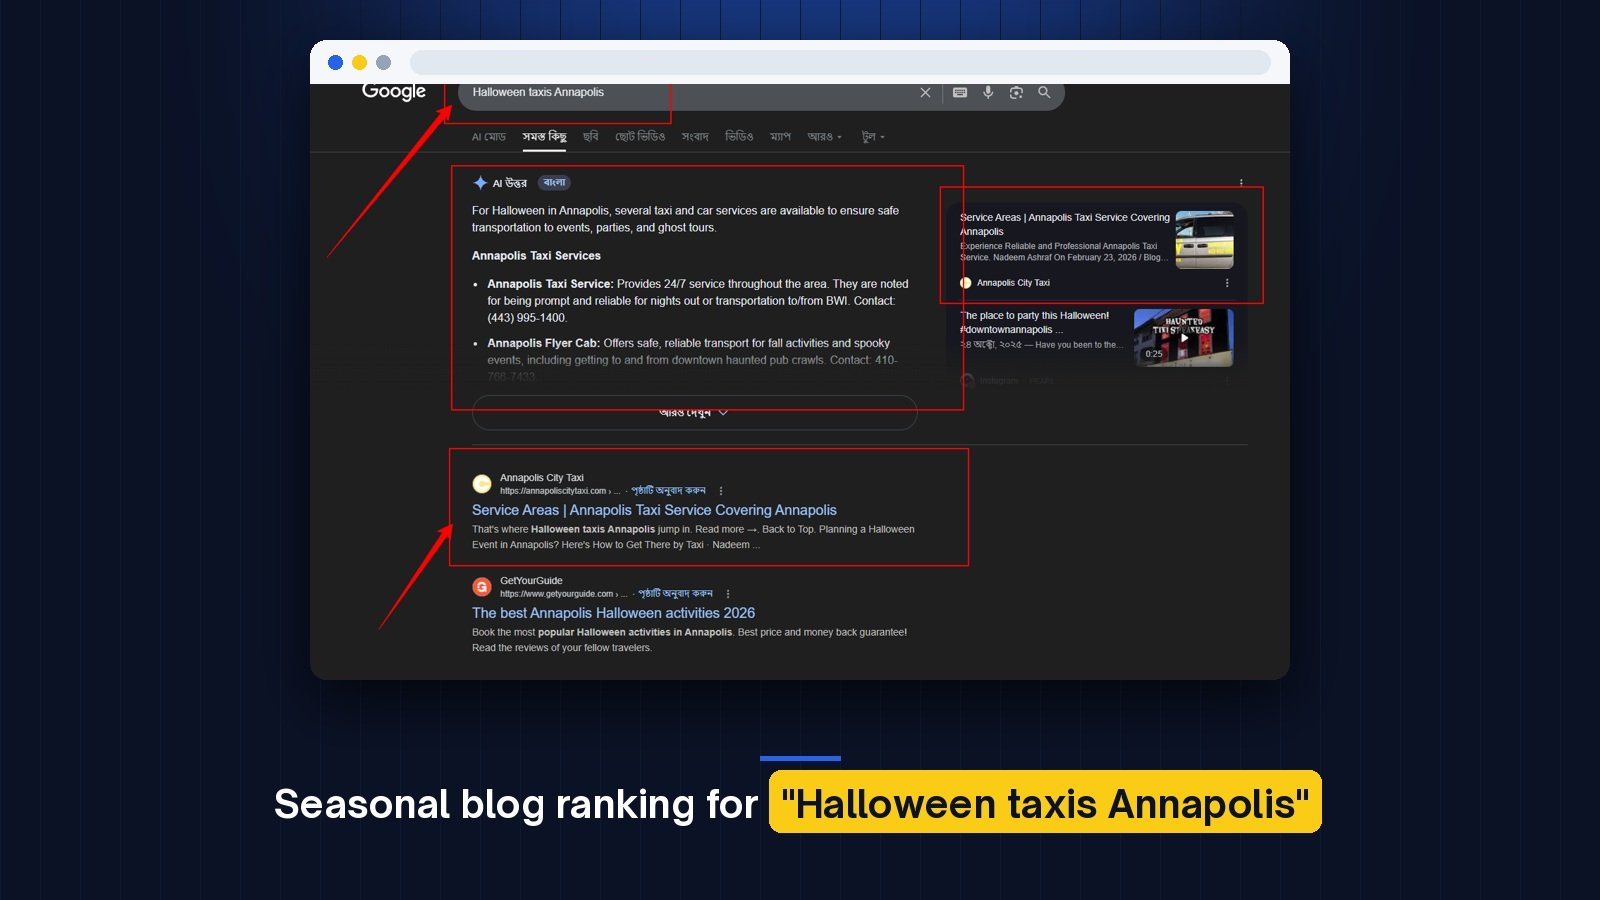Click the magnifier search icon
Screen dimensions: 1600x900
click(x=1044, y=92)
